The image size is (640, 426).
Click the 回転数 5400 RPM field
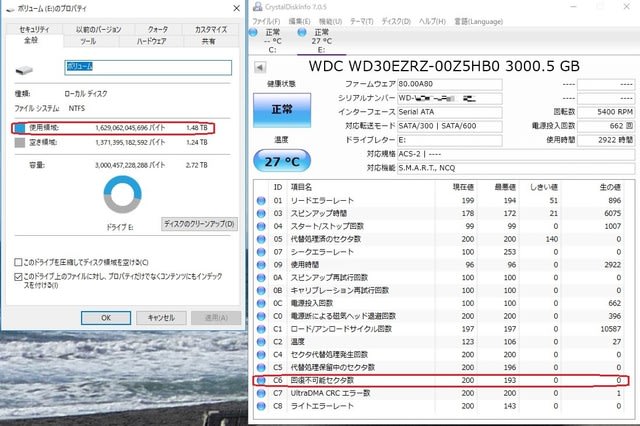(606, 112)
